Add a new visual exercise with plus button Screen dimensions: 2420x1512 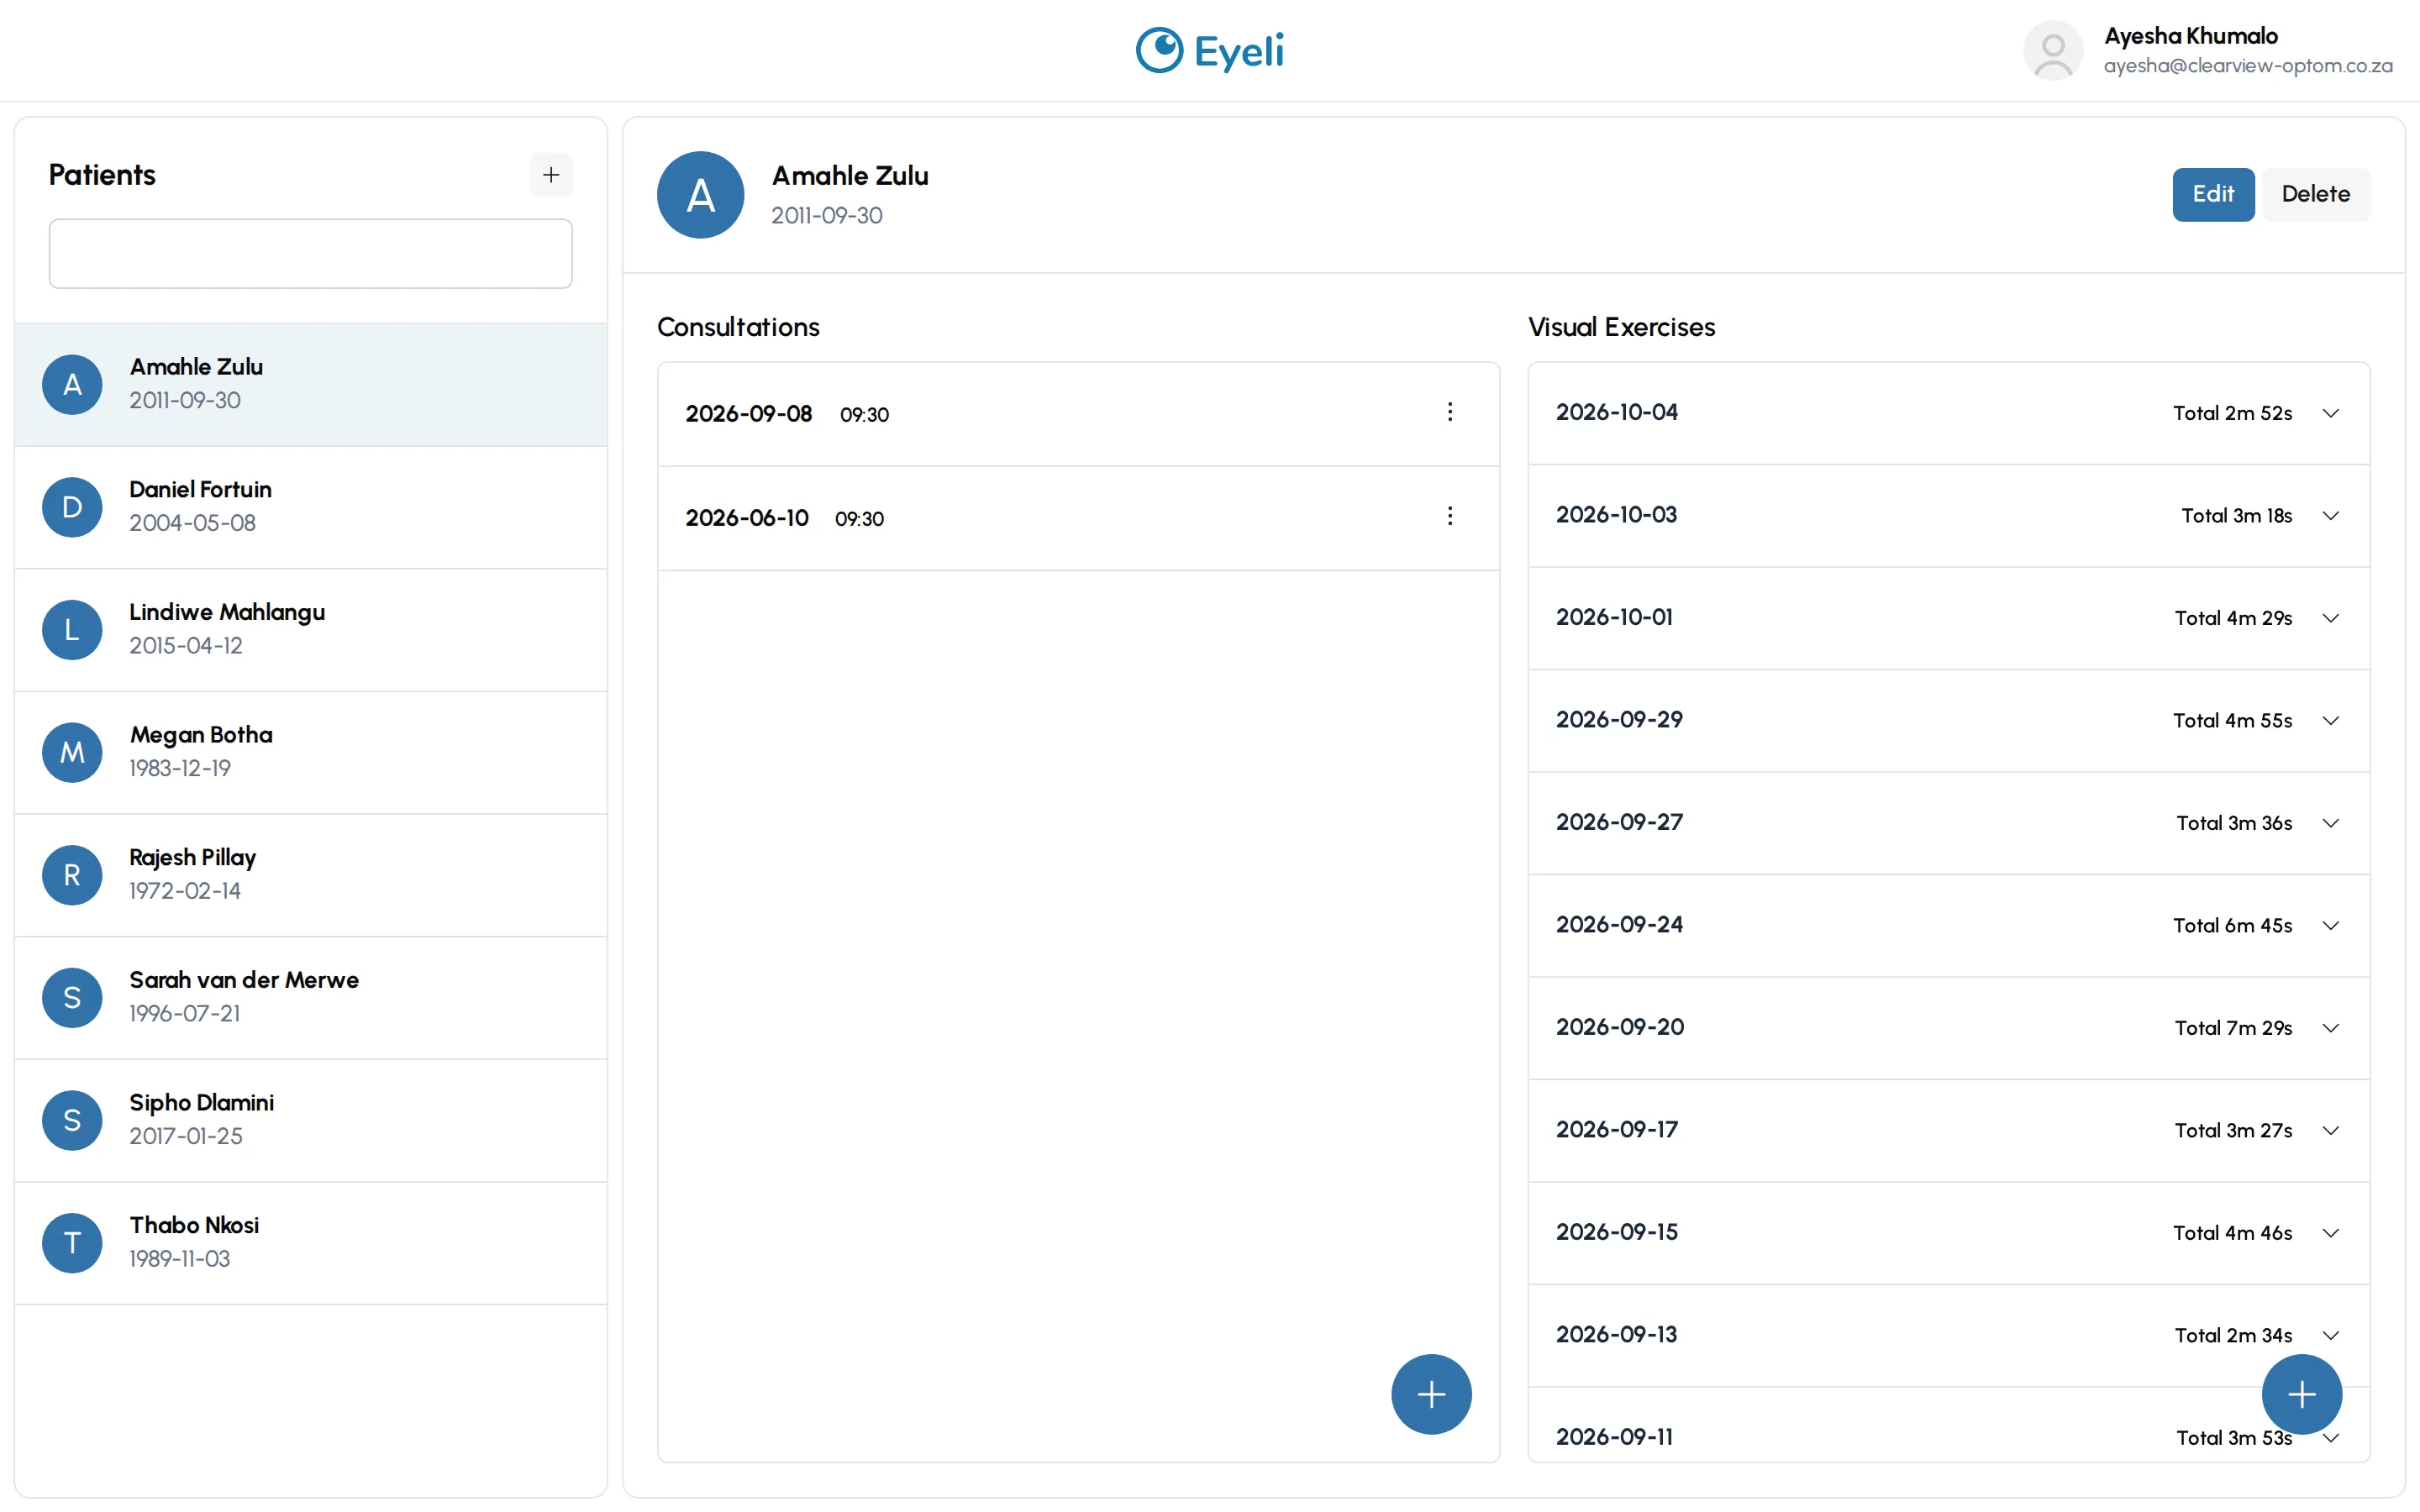tap(2302, 1394)
